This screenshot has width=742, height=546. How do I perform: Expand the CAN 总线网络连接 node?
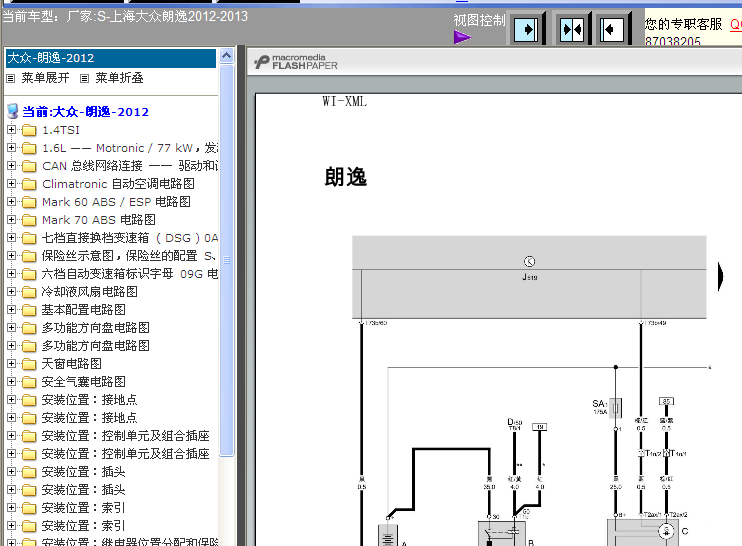11,166
